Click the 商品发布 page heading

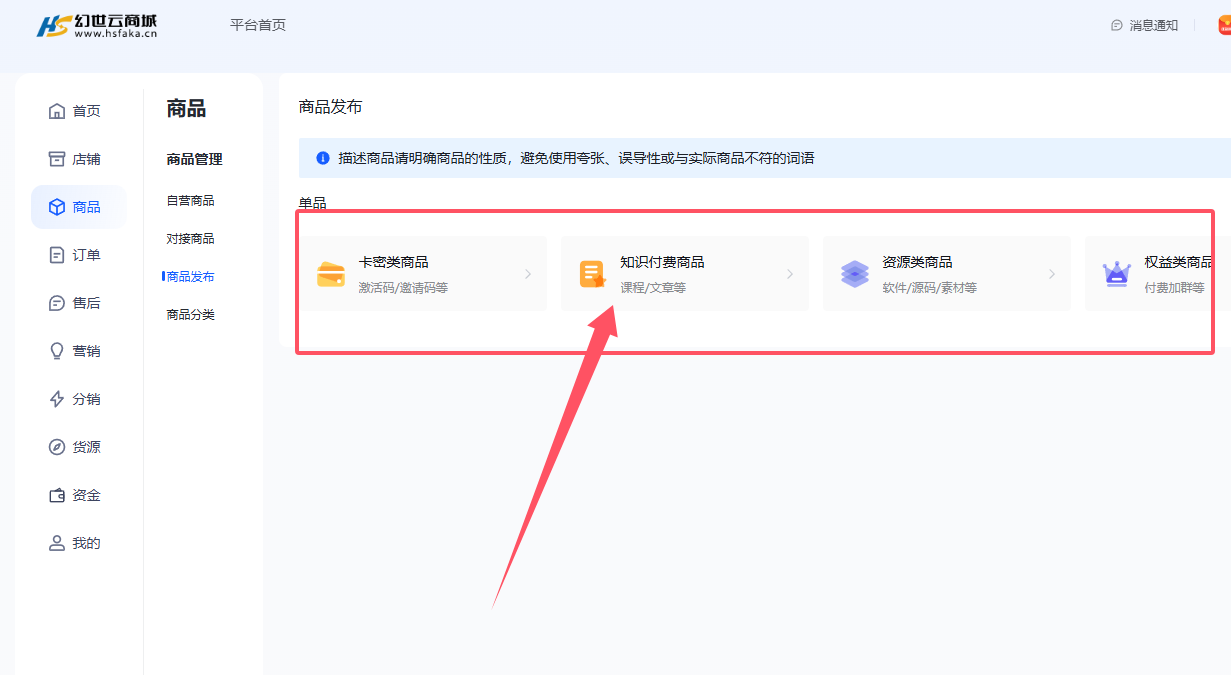[331, 107]
